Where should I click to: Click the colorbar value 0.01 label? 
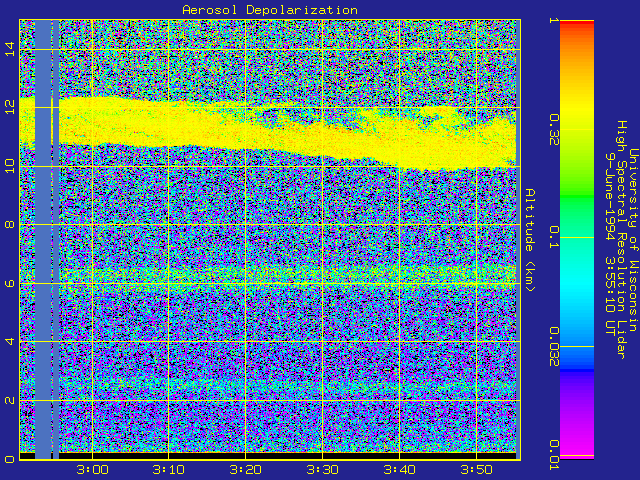tap(553, 455)
